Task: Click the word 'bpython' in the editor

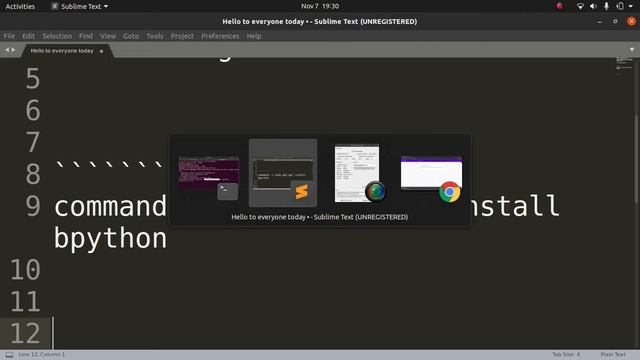Action: (x=110, y=239)
